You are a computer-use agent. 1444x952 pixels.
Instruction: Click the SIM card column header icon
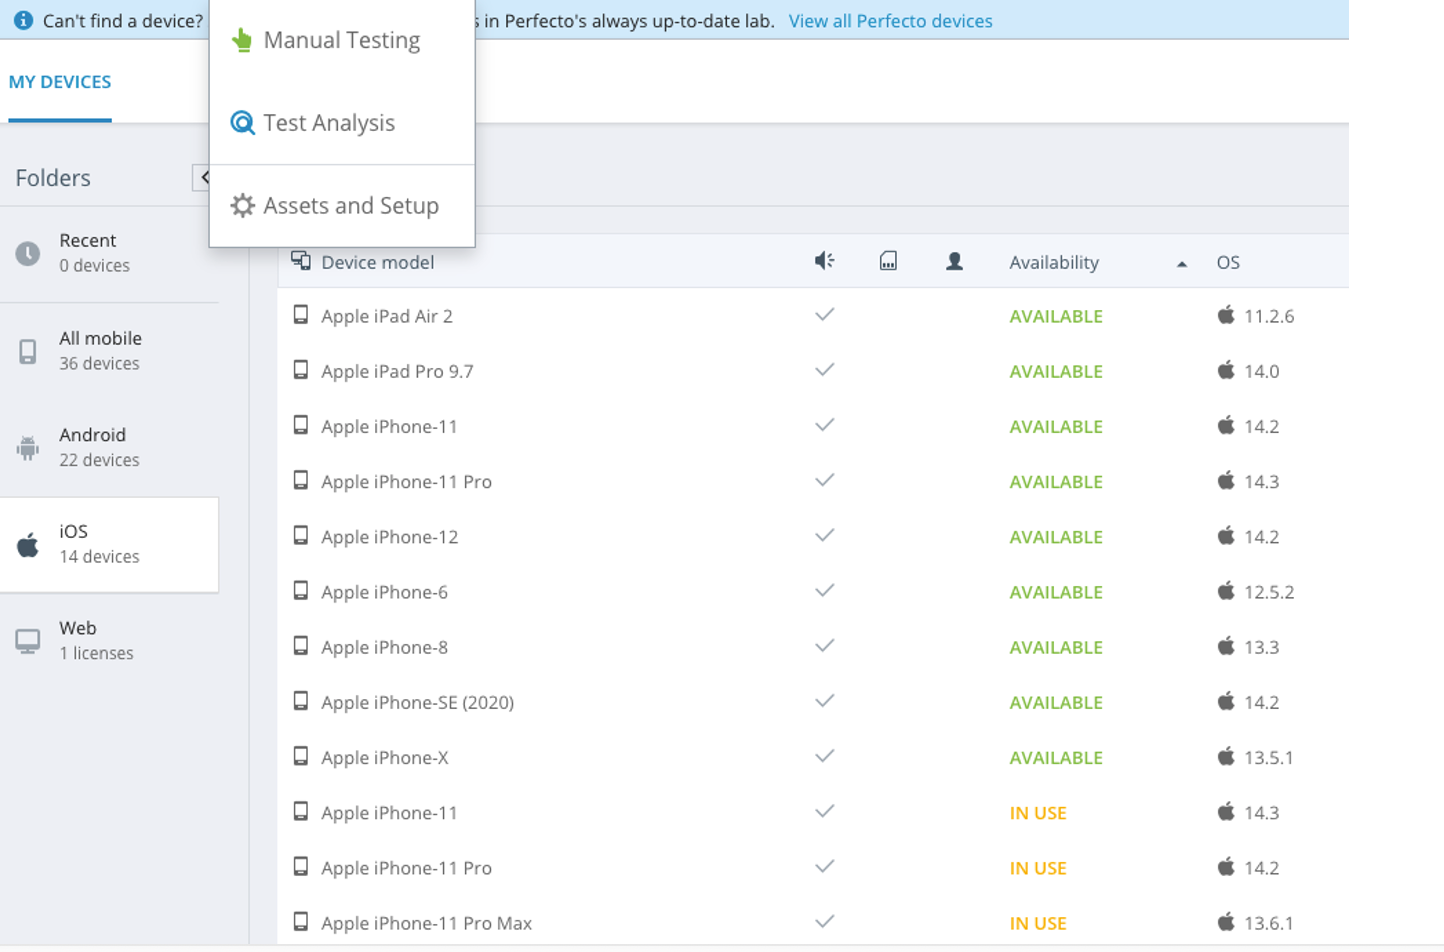888,261
